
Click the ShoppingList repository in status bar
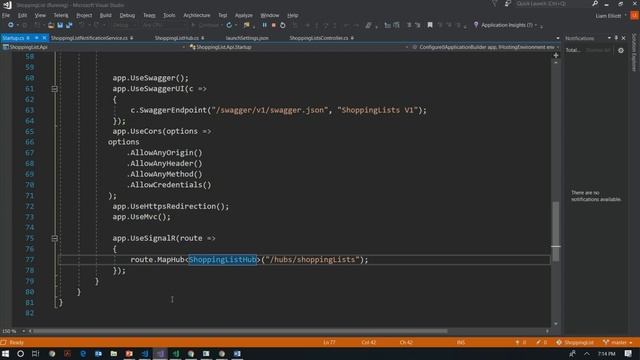[x=575, y=342]
